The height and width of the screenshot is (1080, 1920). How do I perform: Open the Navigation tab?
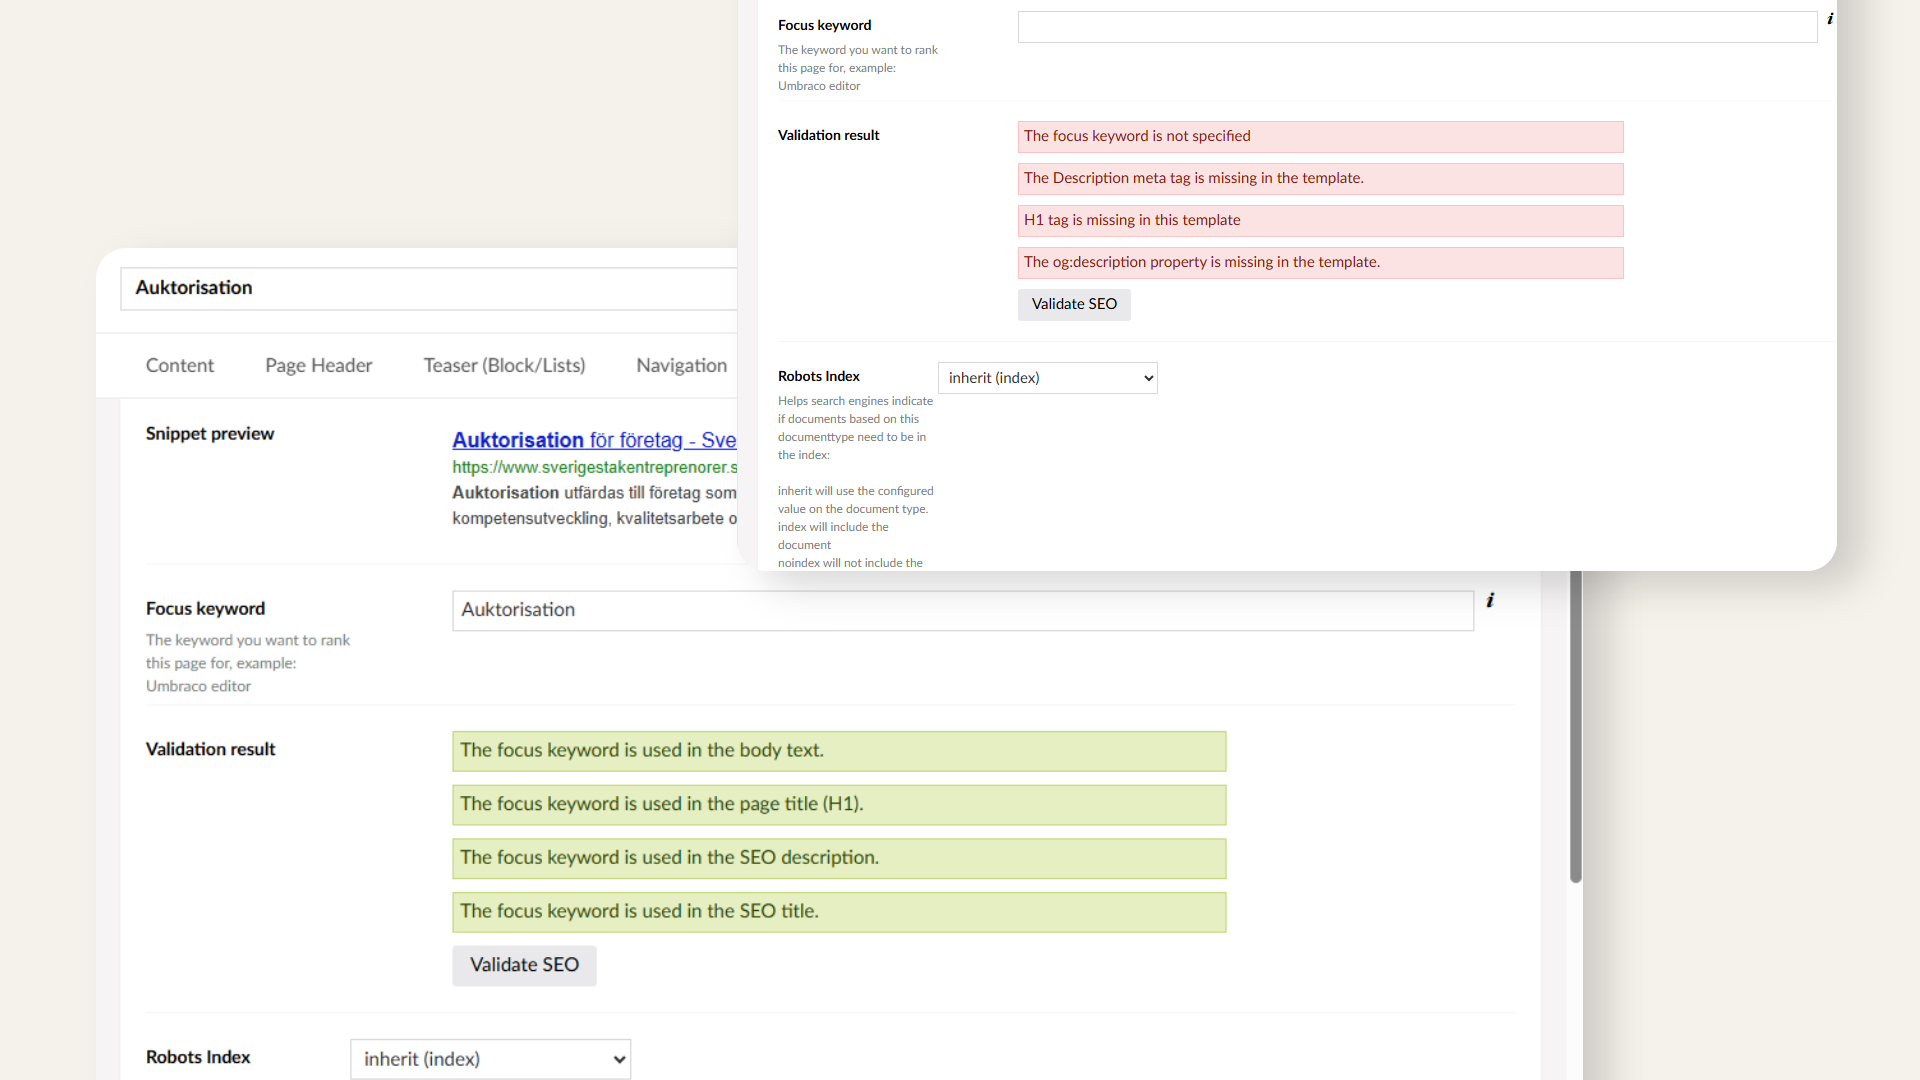(x=681, y=366)
